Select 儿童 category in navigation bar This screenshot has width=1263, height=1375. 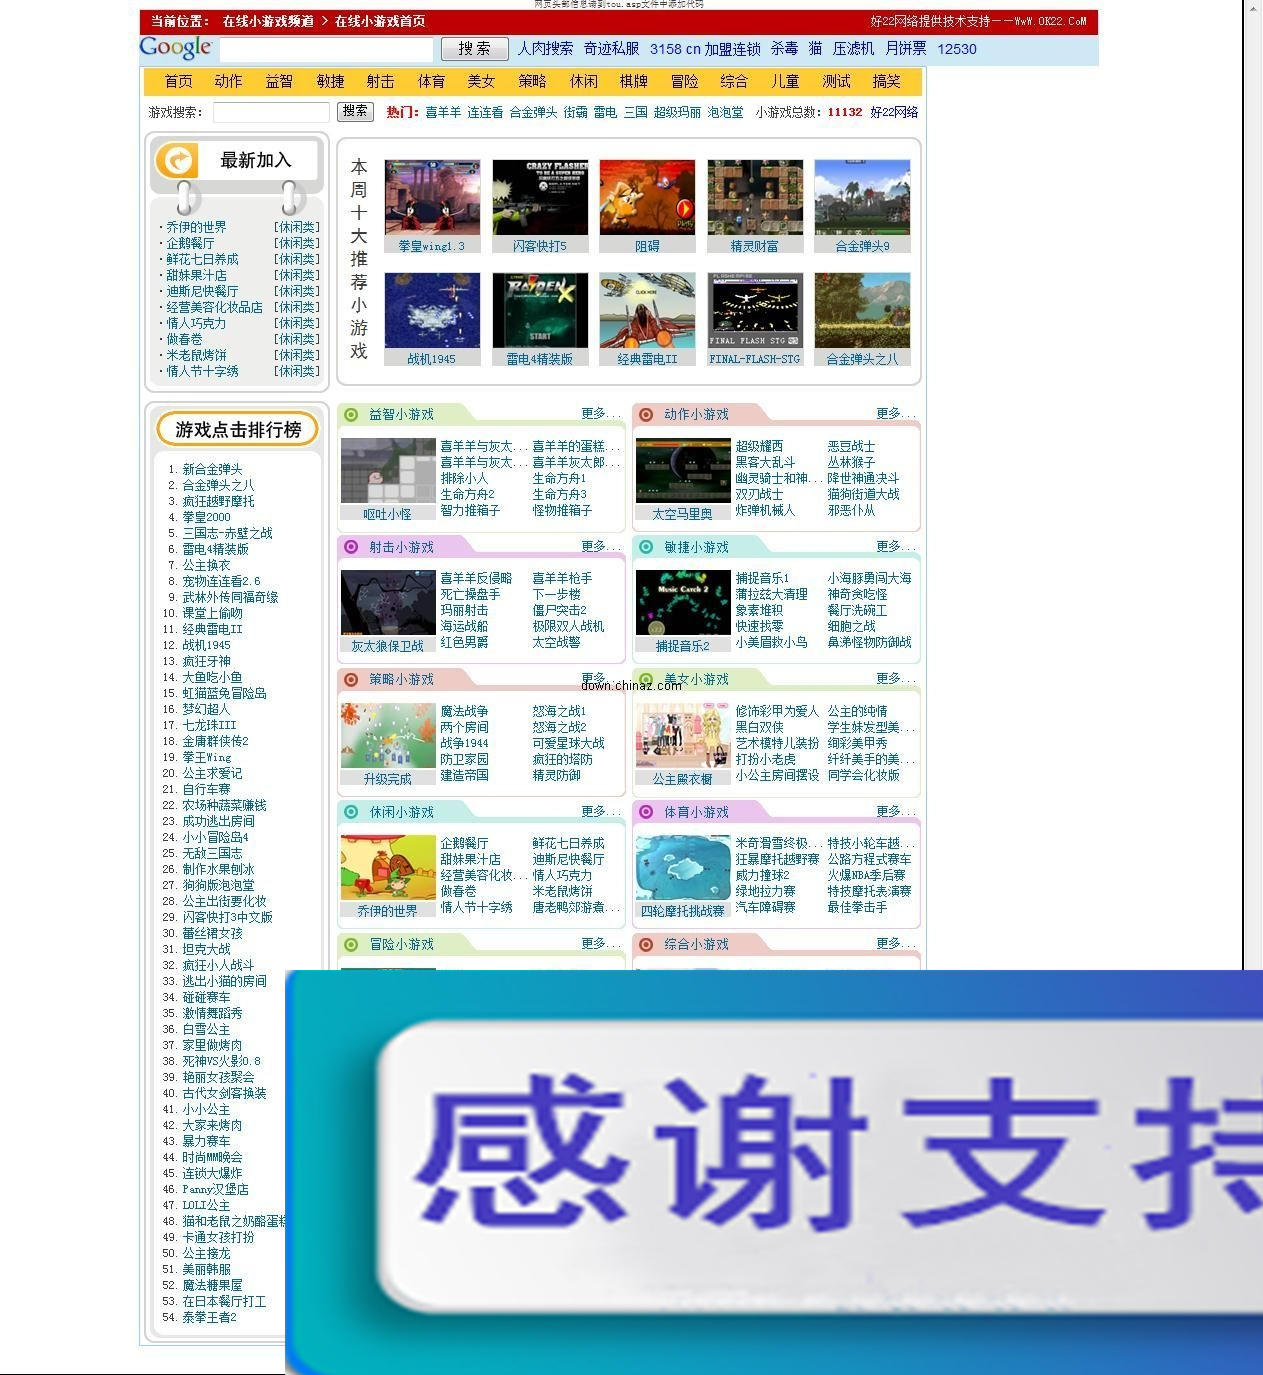[x=785, y=81]
